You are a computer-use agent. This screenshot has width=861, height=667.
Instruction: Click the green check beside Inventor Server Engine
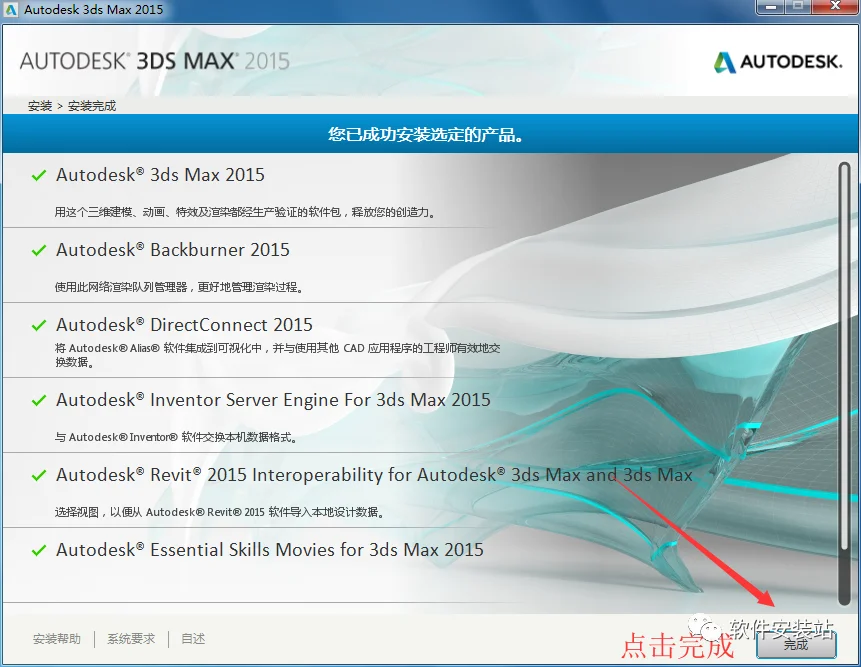pyautogui.click(x=39, y=400)
